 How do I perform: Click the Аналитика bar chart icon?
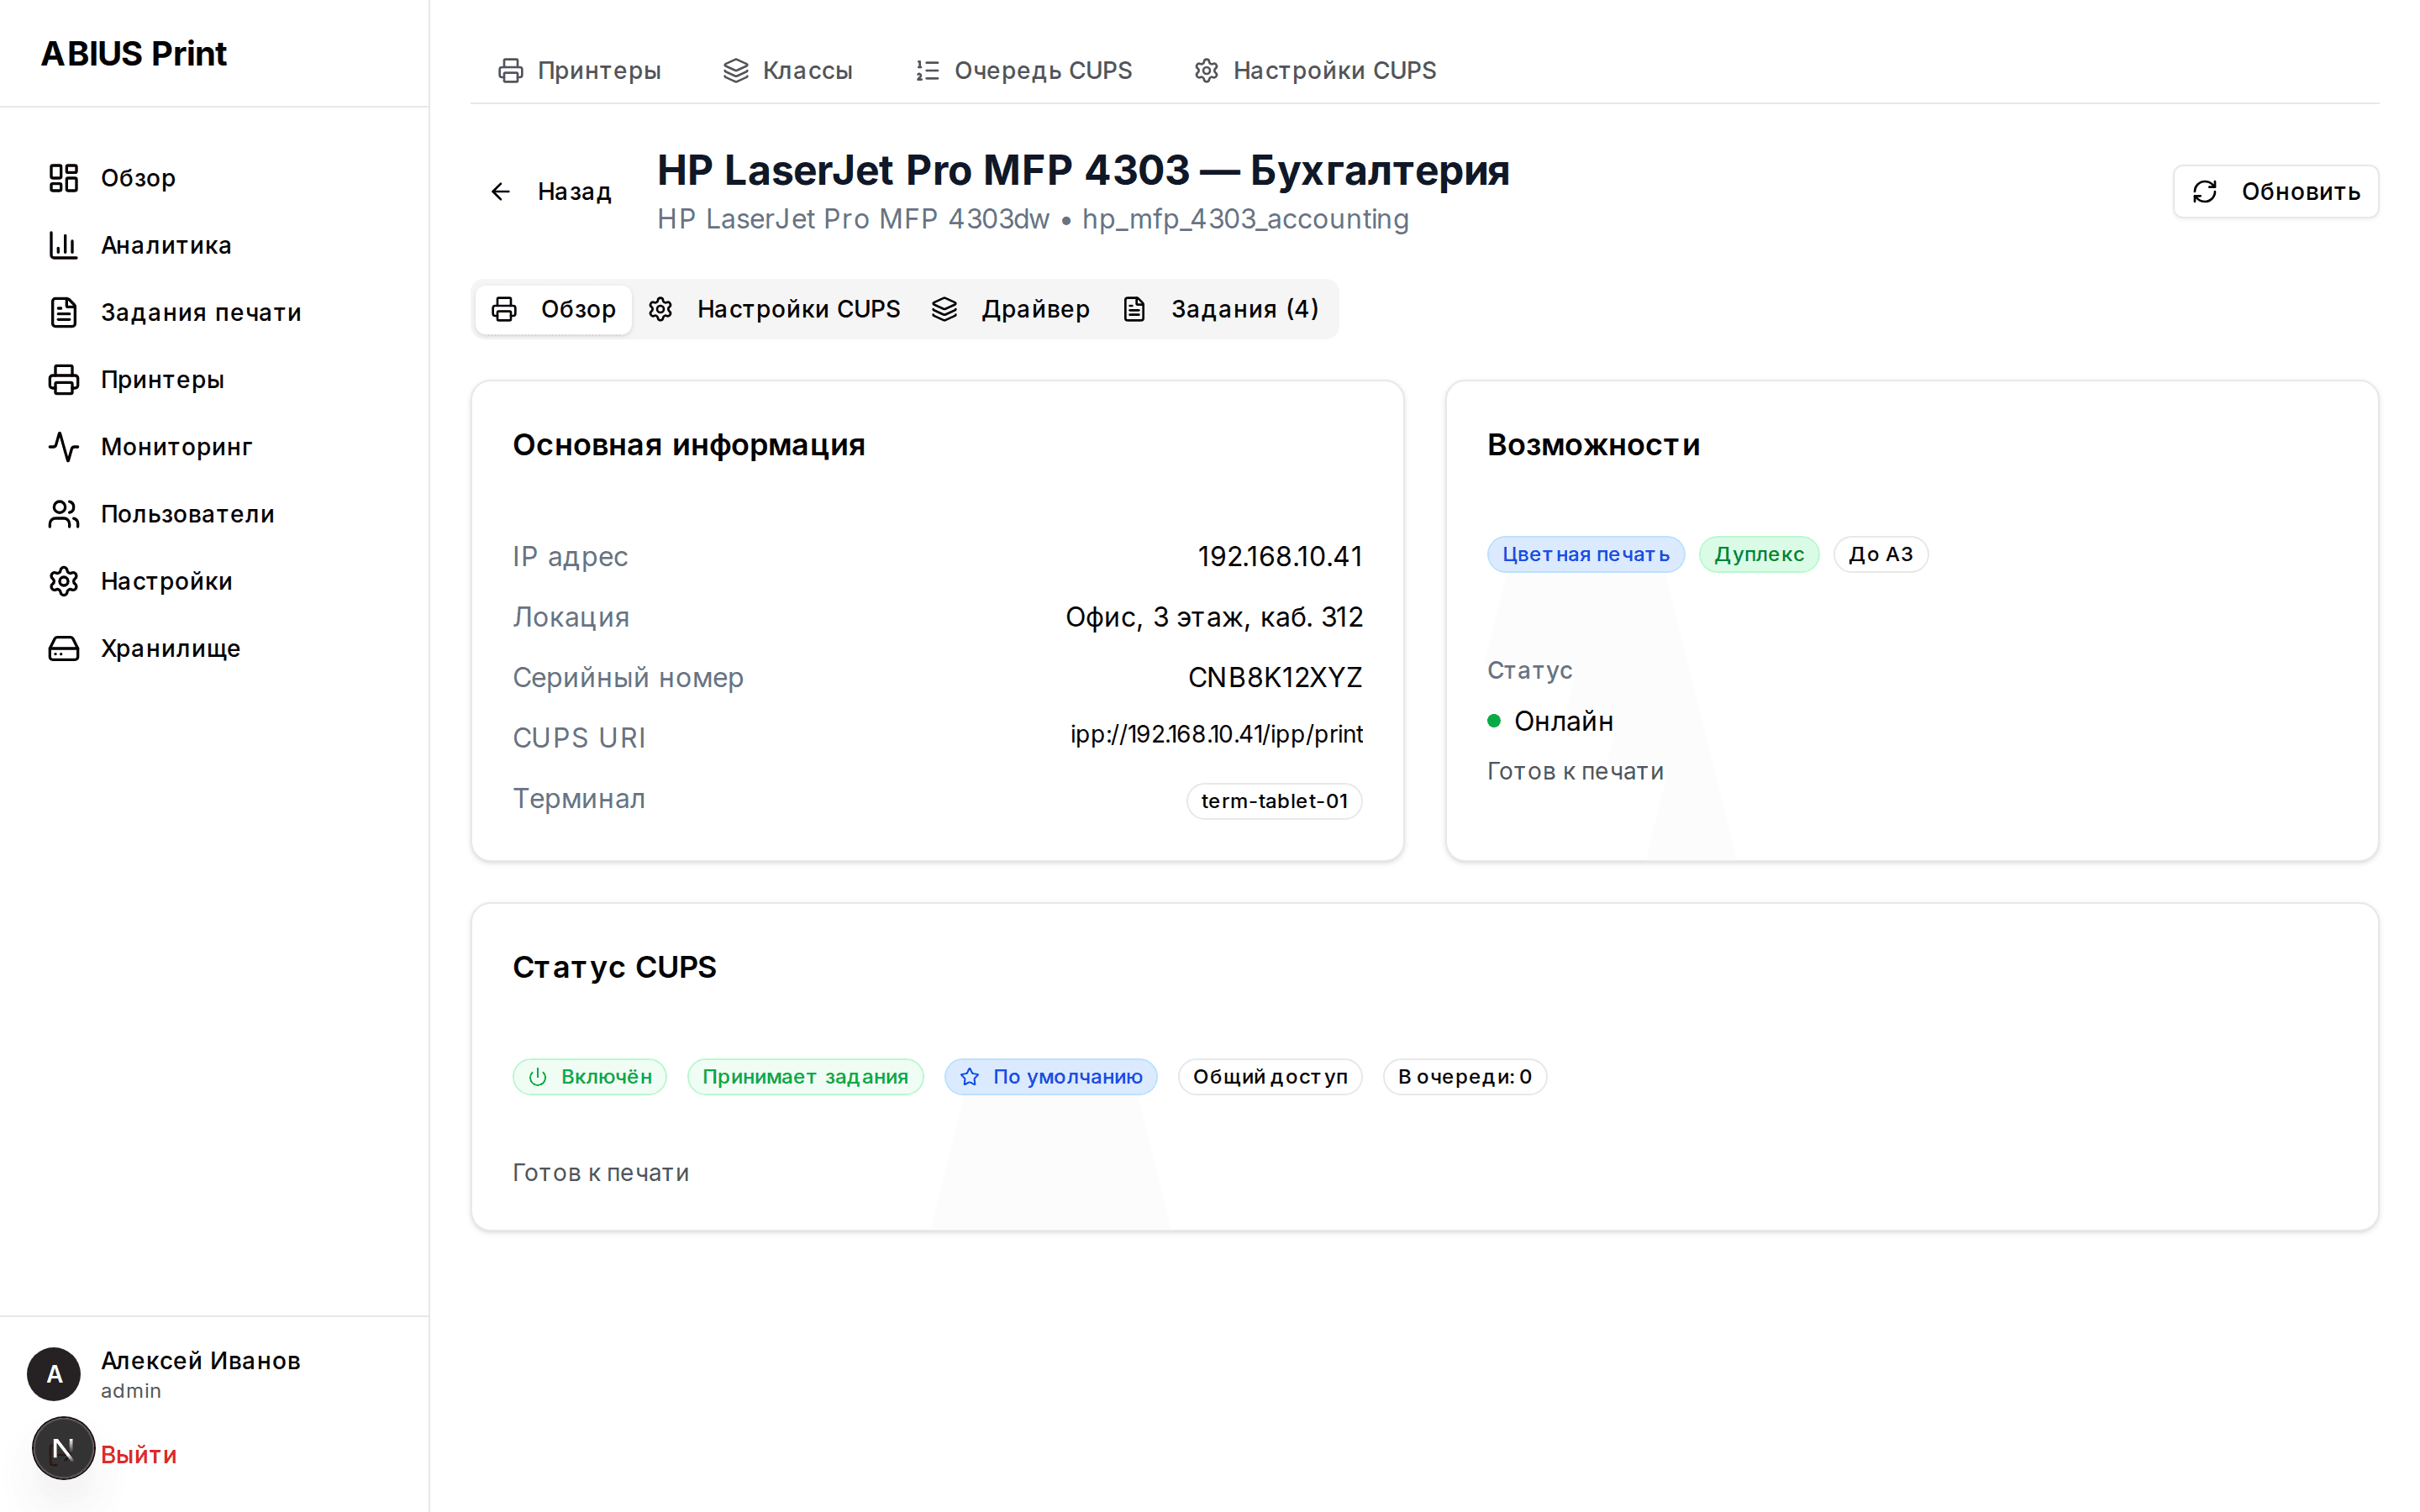pos(64,245)
